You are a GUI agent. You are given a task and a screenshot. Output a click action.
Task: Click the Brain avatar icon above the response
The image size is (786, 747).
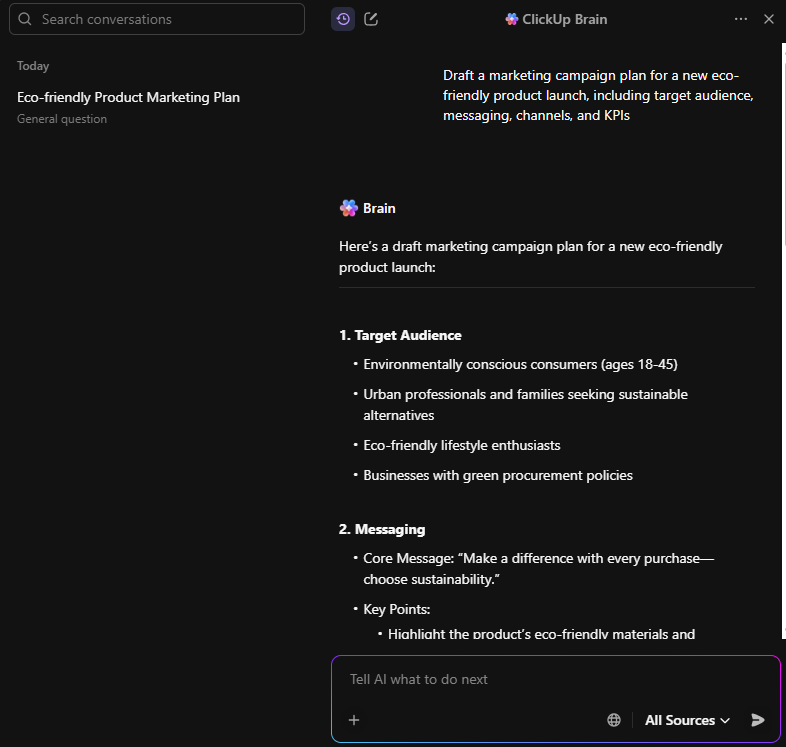pos(349,208)
